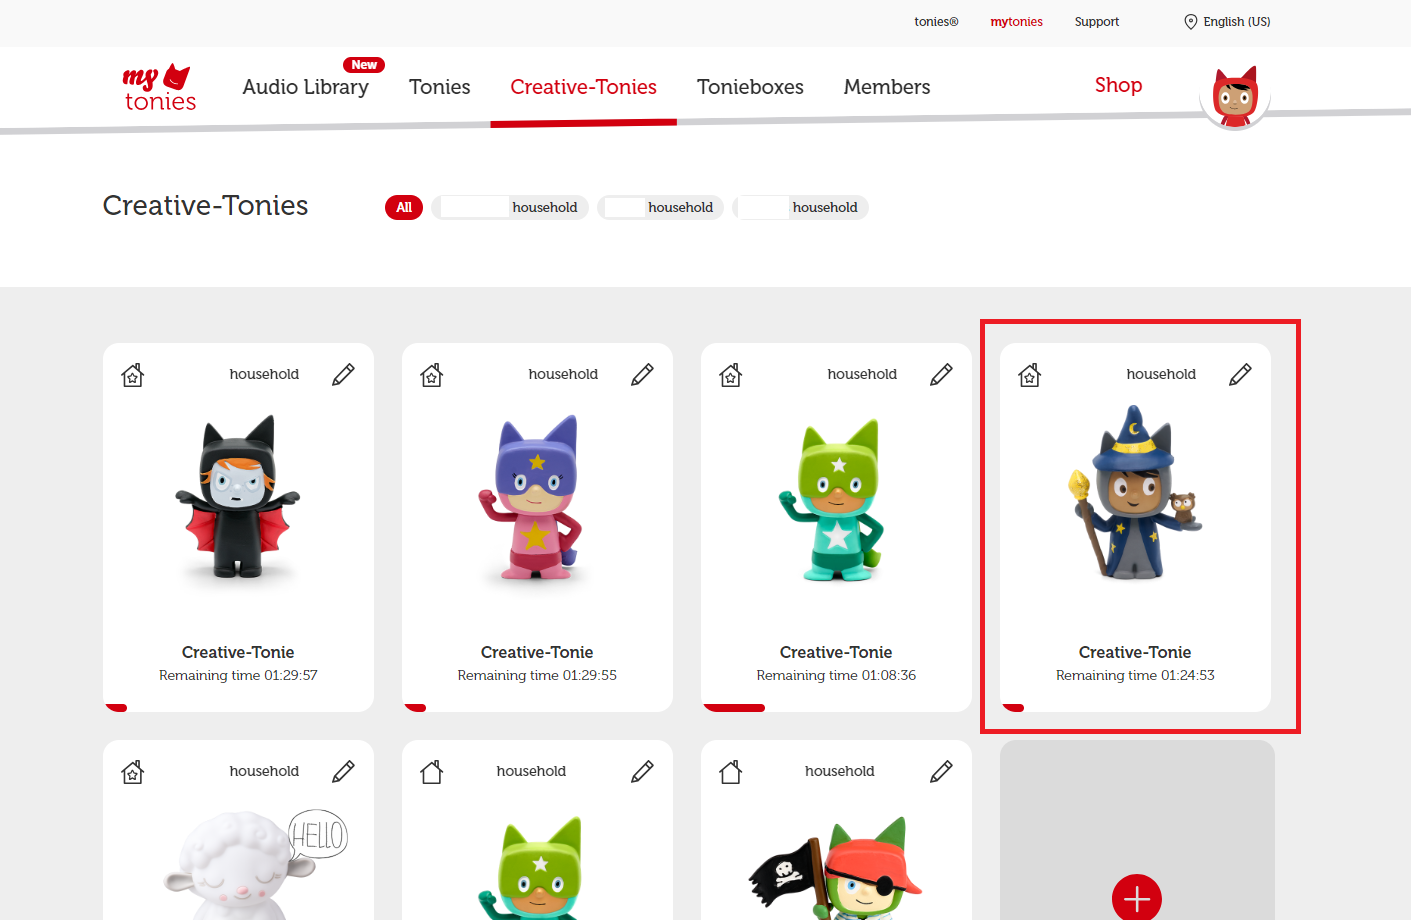Click the New badge above Audio Library
Image resolution: width=1411 pixels, height=920 pixels.
(x=364, y=65)
